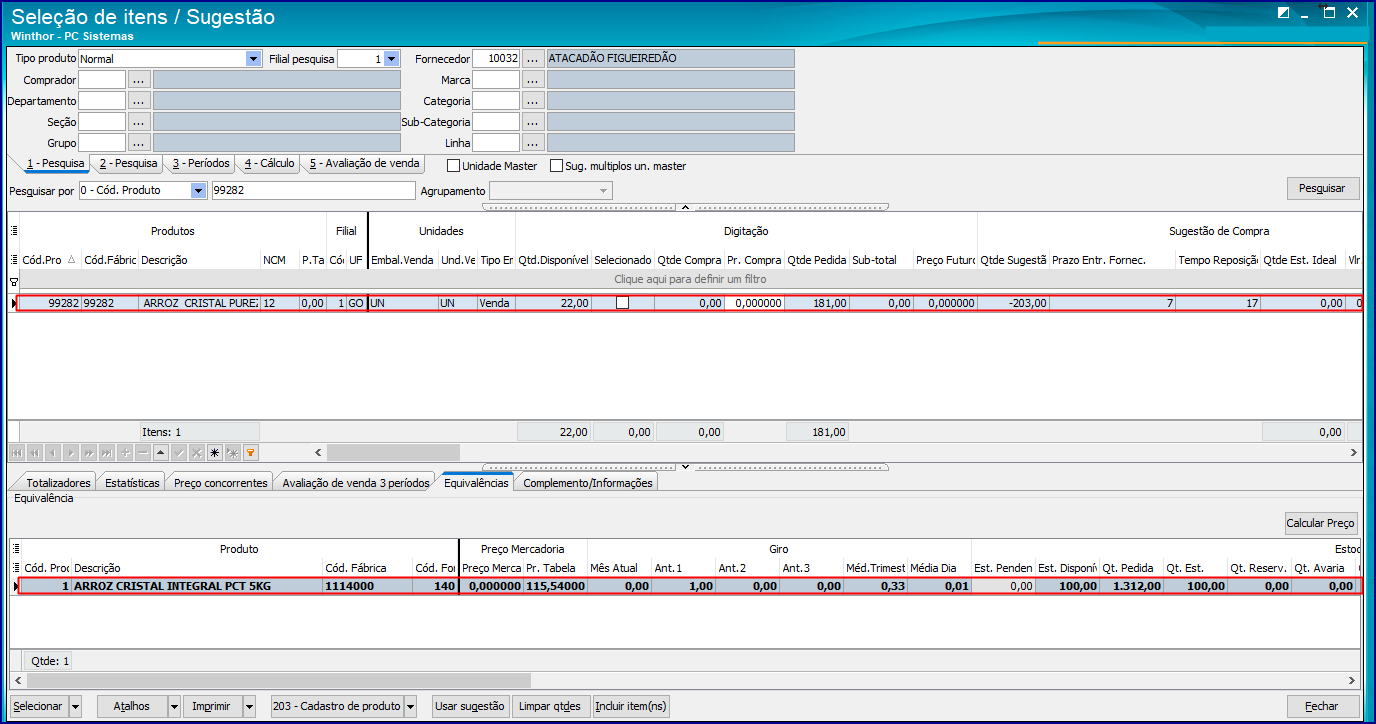Click previous page navigator icon
Screen dimensions: 1376x724
(35, 453)
